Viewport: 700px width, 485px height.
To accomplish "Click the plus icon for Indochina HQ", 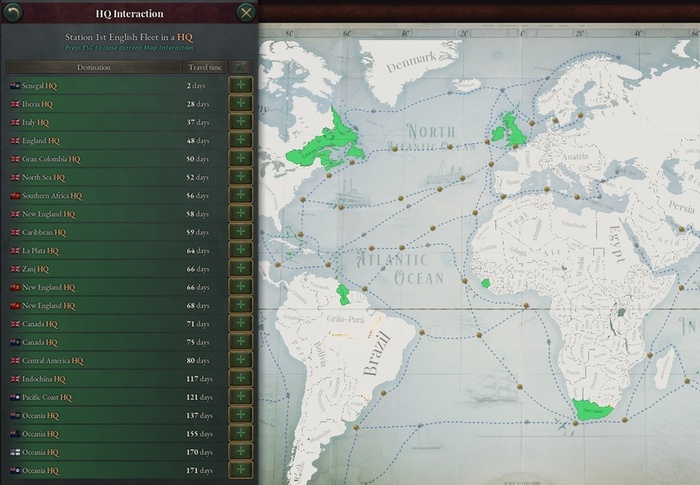I will 240,379.
